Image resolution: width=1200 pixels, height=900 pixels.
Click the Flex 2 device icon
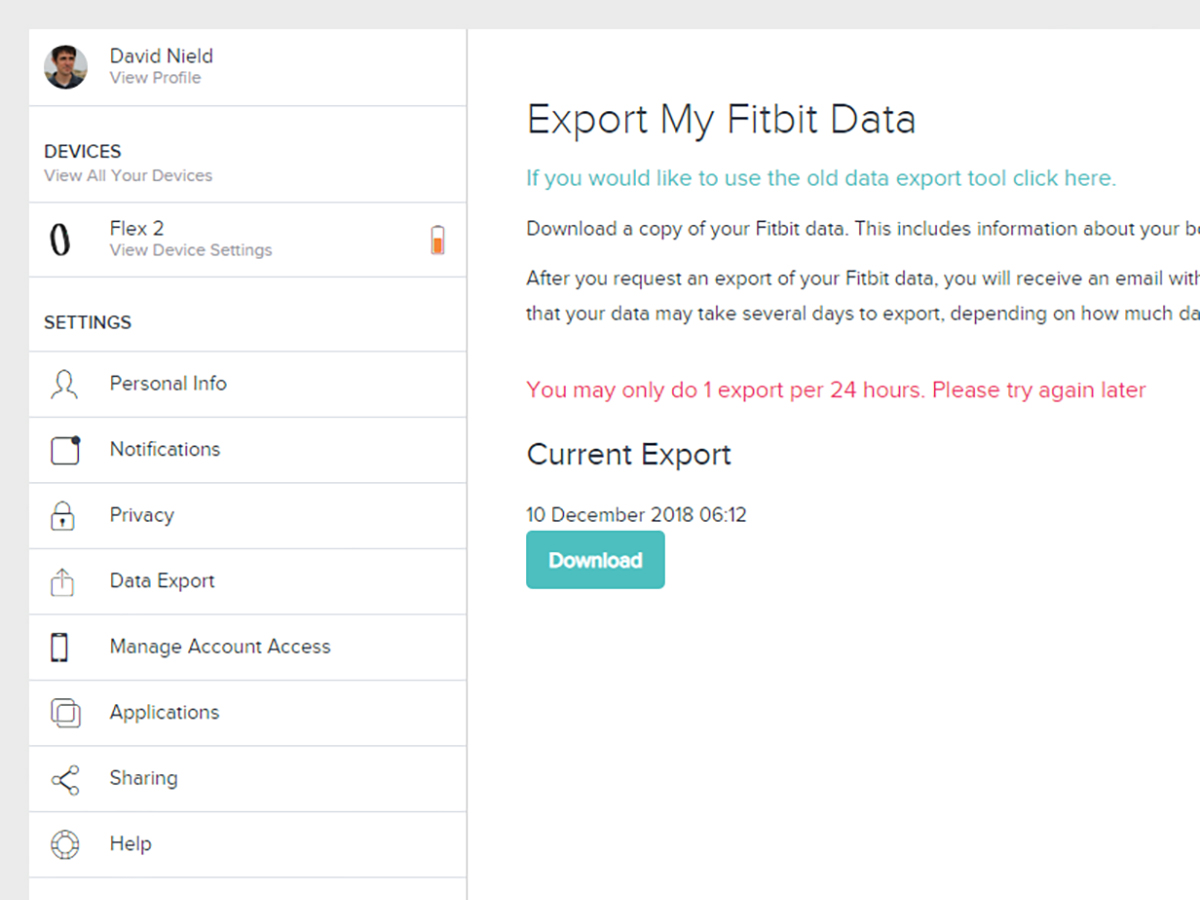click(x=60, y=238)
